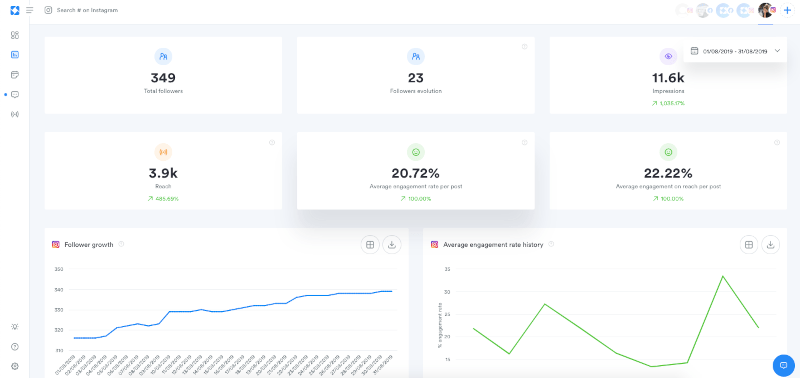Toggle the hamburger menu beside the logo
The image size is (802, 378).
[30, 10]
